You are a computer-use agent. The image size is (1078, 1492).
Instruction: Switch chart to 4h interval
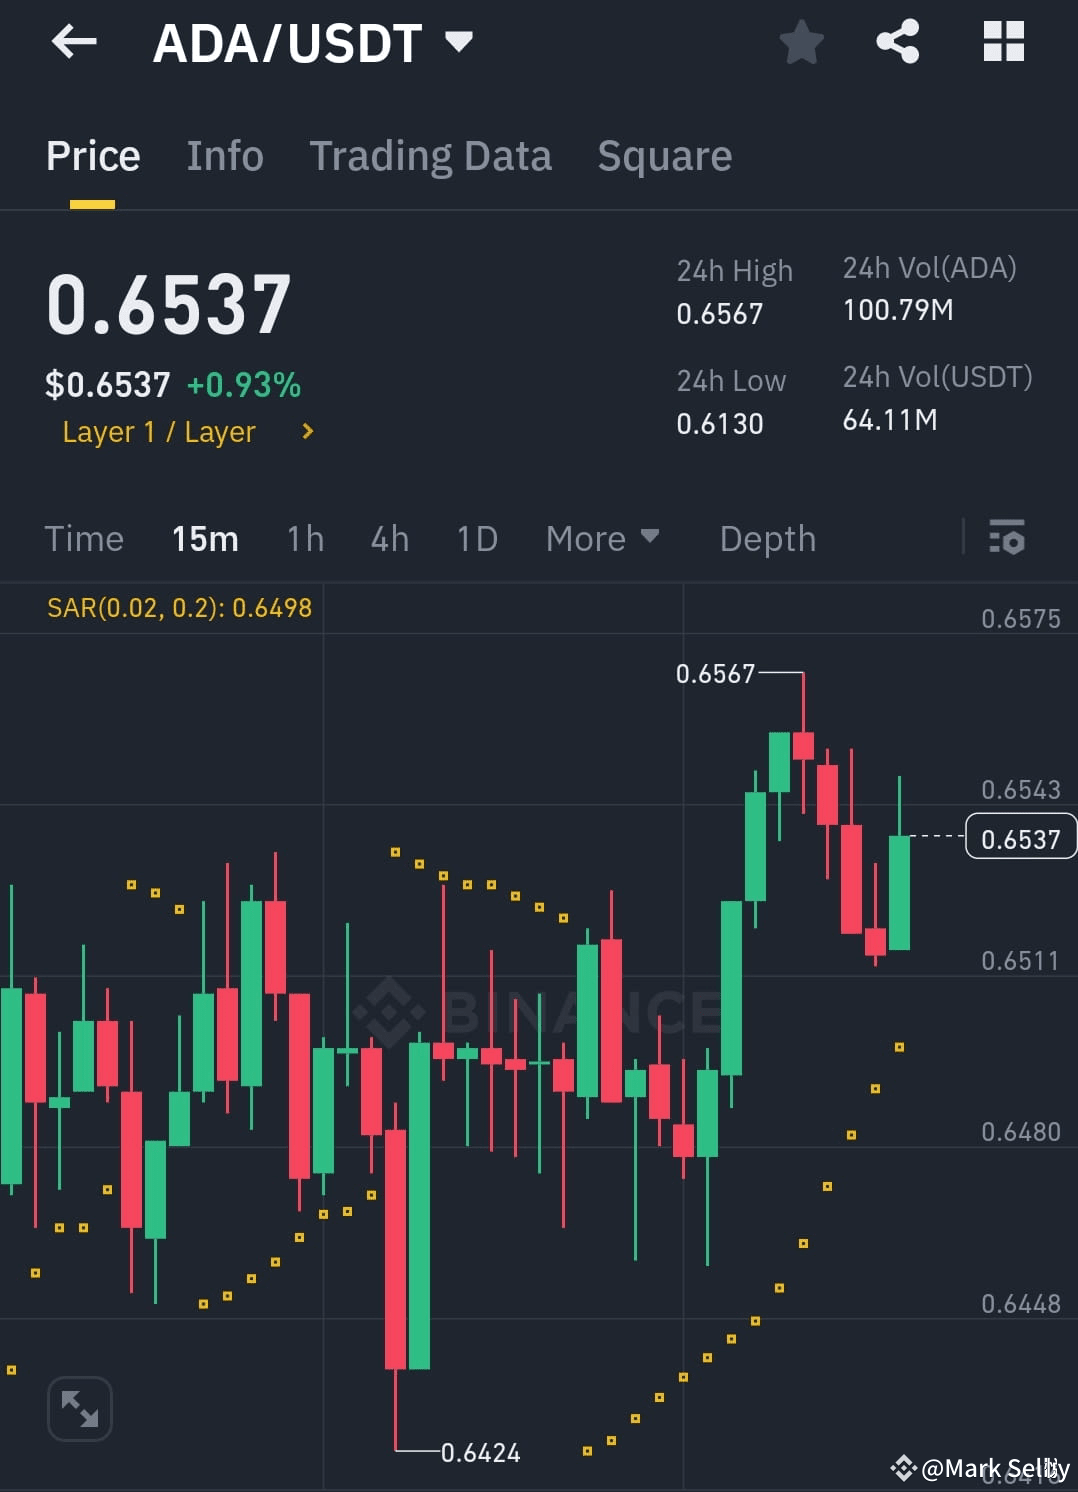click(389, 538)
